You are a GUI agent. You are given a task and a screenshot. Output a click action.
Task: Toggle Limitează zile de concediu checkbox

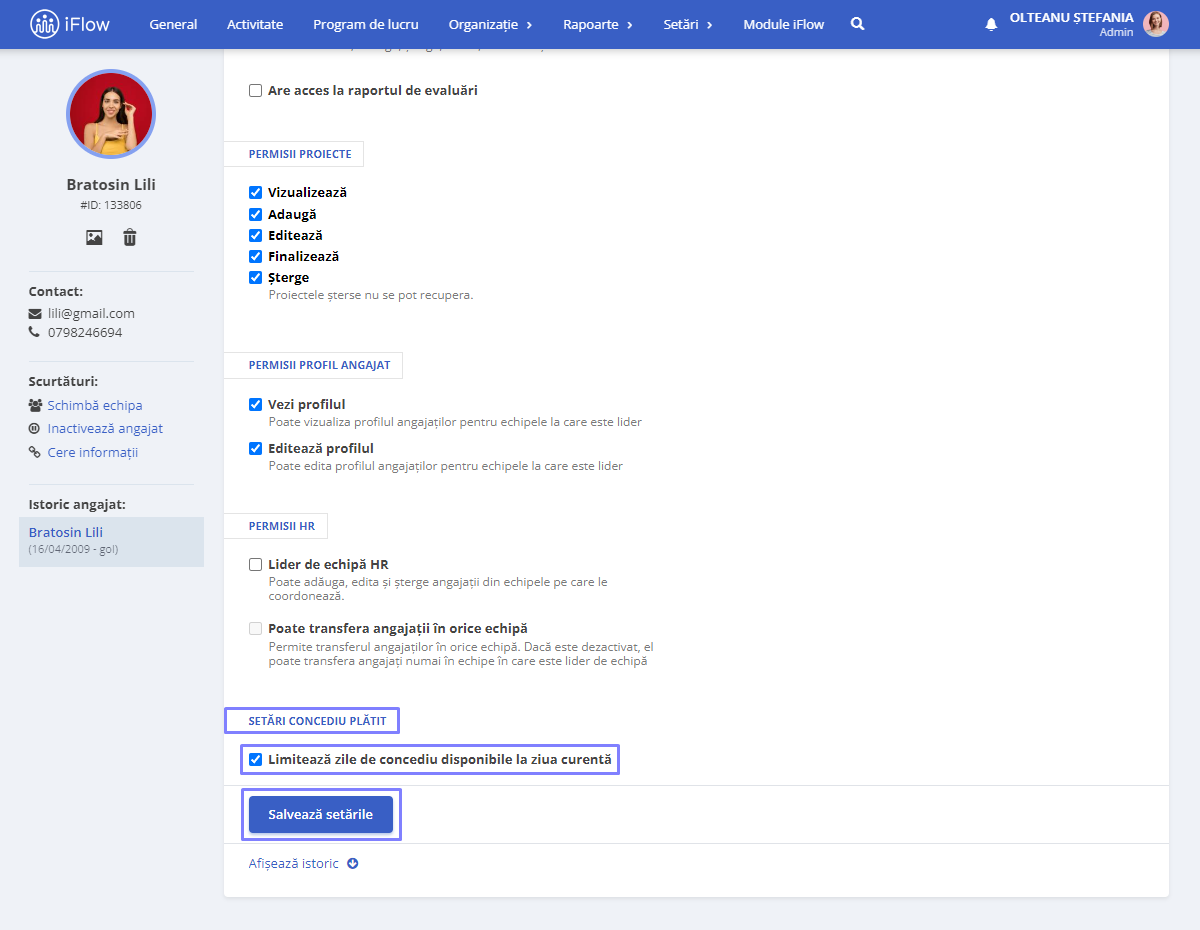point(255,759)
